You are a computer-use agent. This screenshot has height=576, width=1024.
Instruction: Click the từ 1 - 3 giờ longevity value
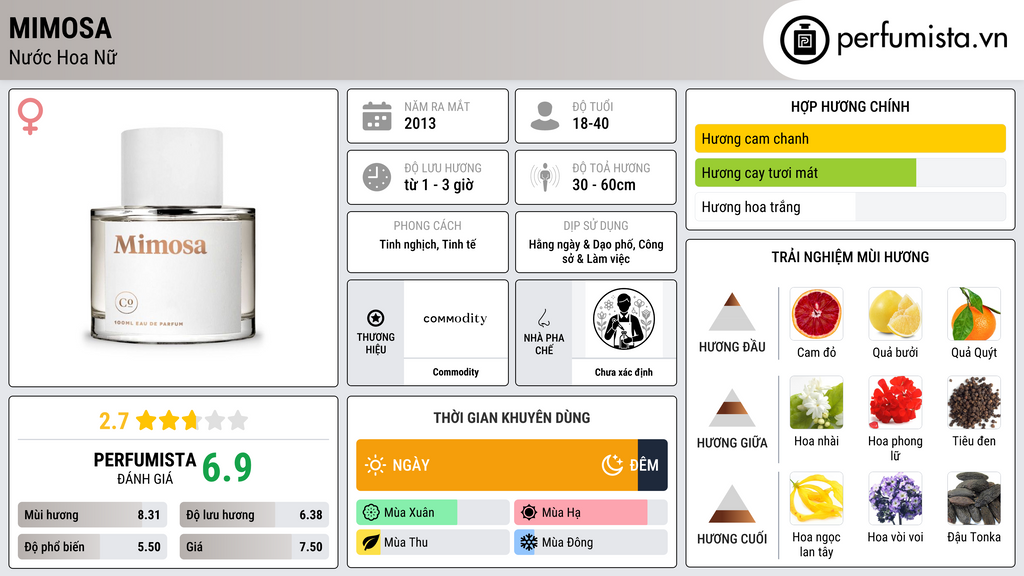[438, 185]
